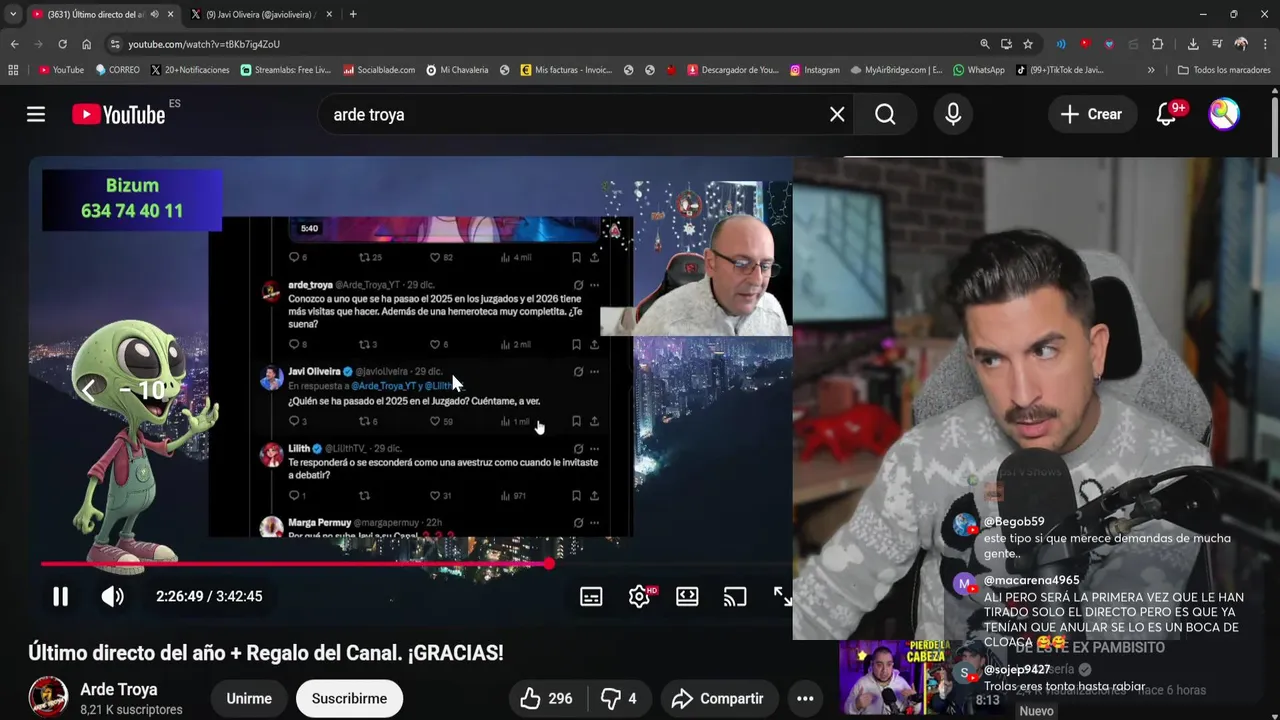Subscribe via the Suscribirme button

349,699
